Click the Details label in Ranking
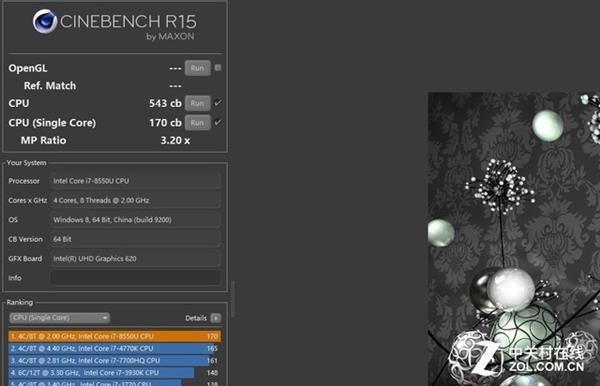 click(196, 318)
